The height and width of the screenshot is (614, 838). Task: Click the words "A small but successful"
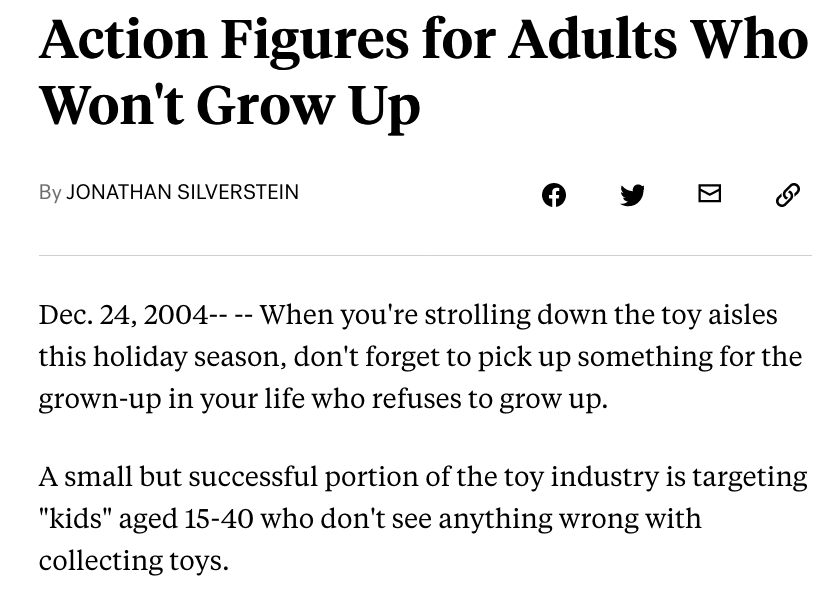(179, 476)
